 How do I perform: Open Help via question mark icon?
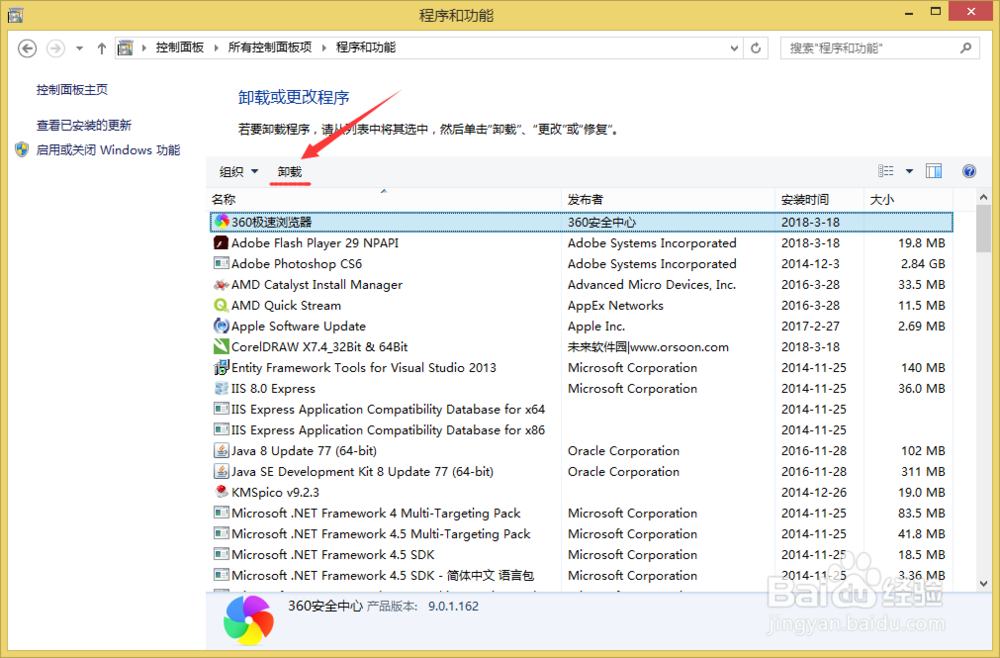tap(969, 171)
